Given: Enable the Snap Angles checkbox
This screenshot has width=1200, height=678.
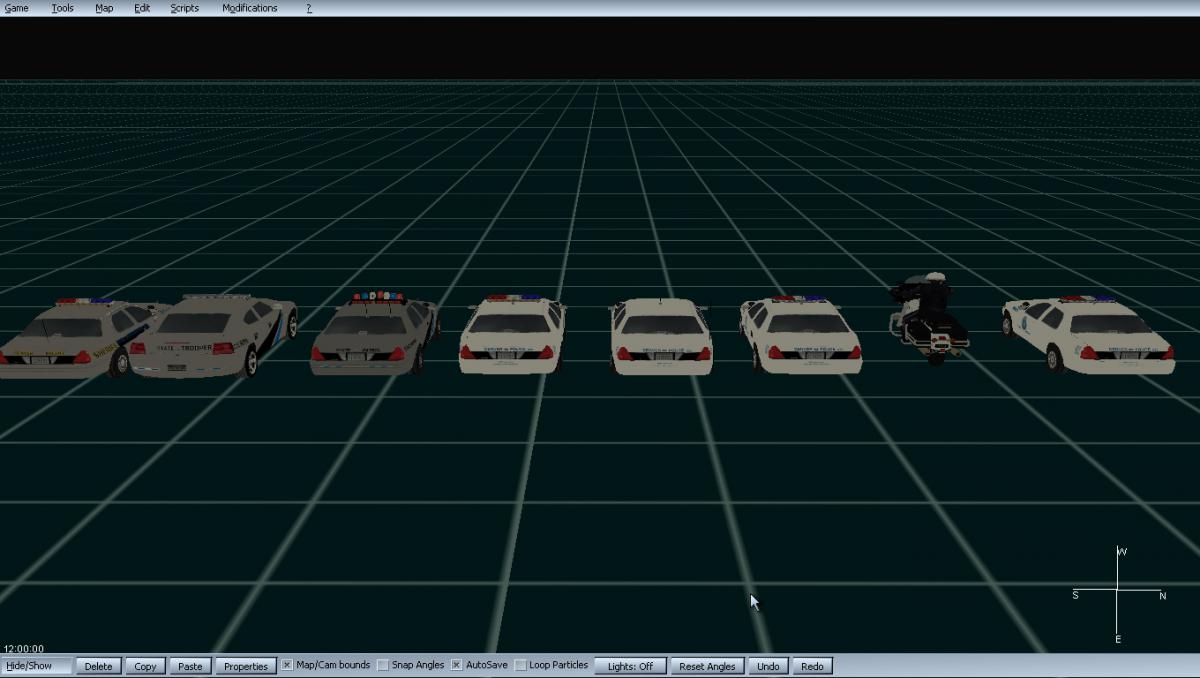Looking at the screenshot, I should point(383,665).
